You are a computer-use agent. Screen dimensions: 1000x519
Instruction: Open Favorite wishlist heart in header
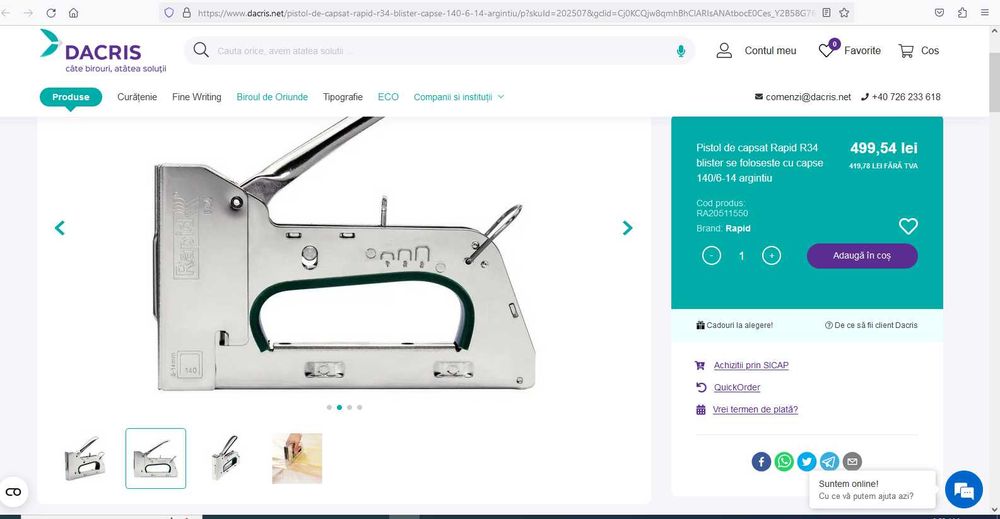point(828,49)
